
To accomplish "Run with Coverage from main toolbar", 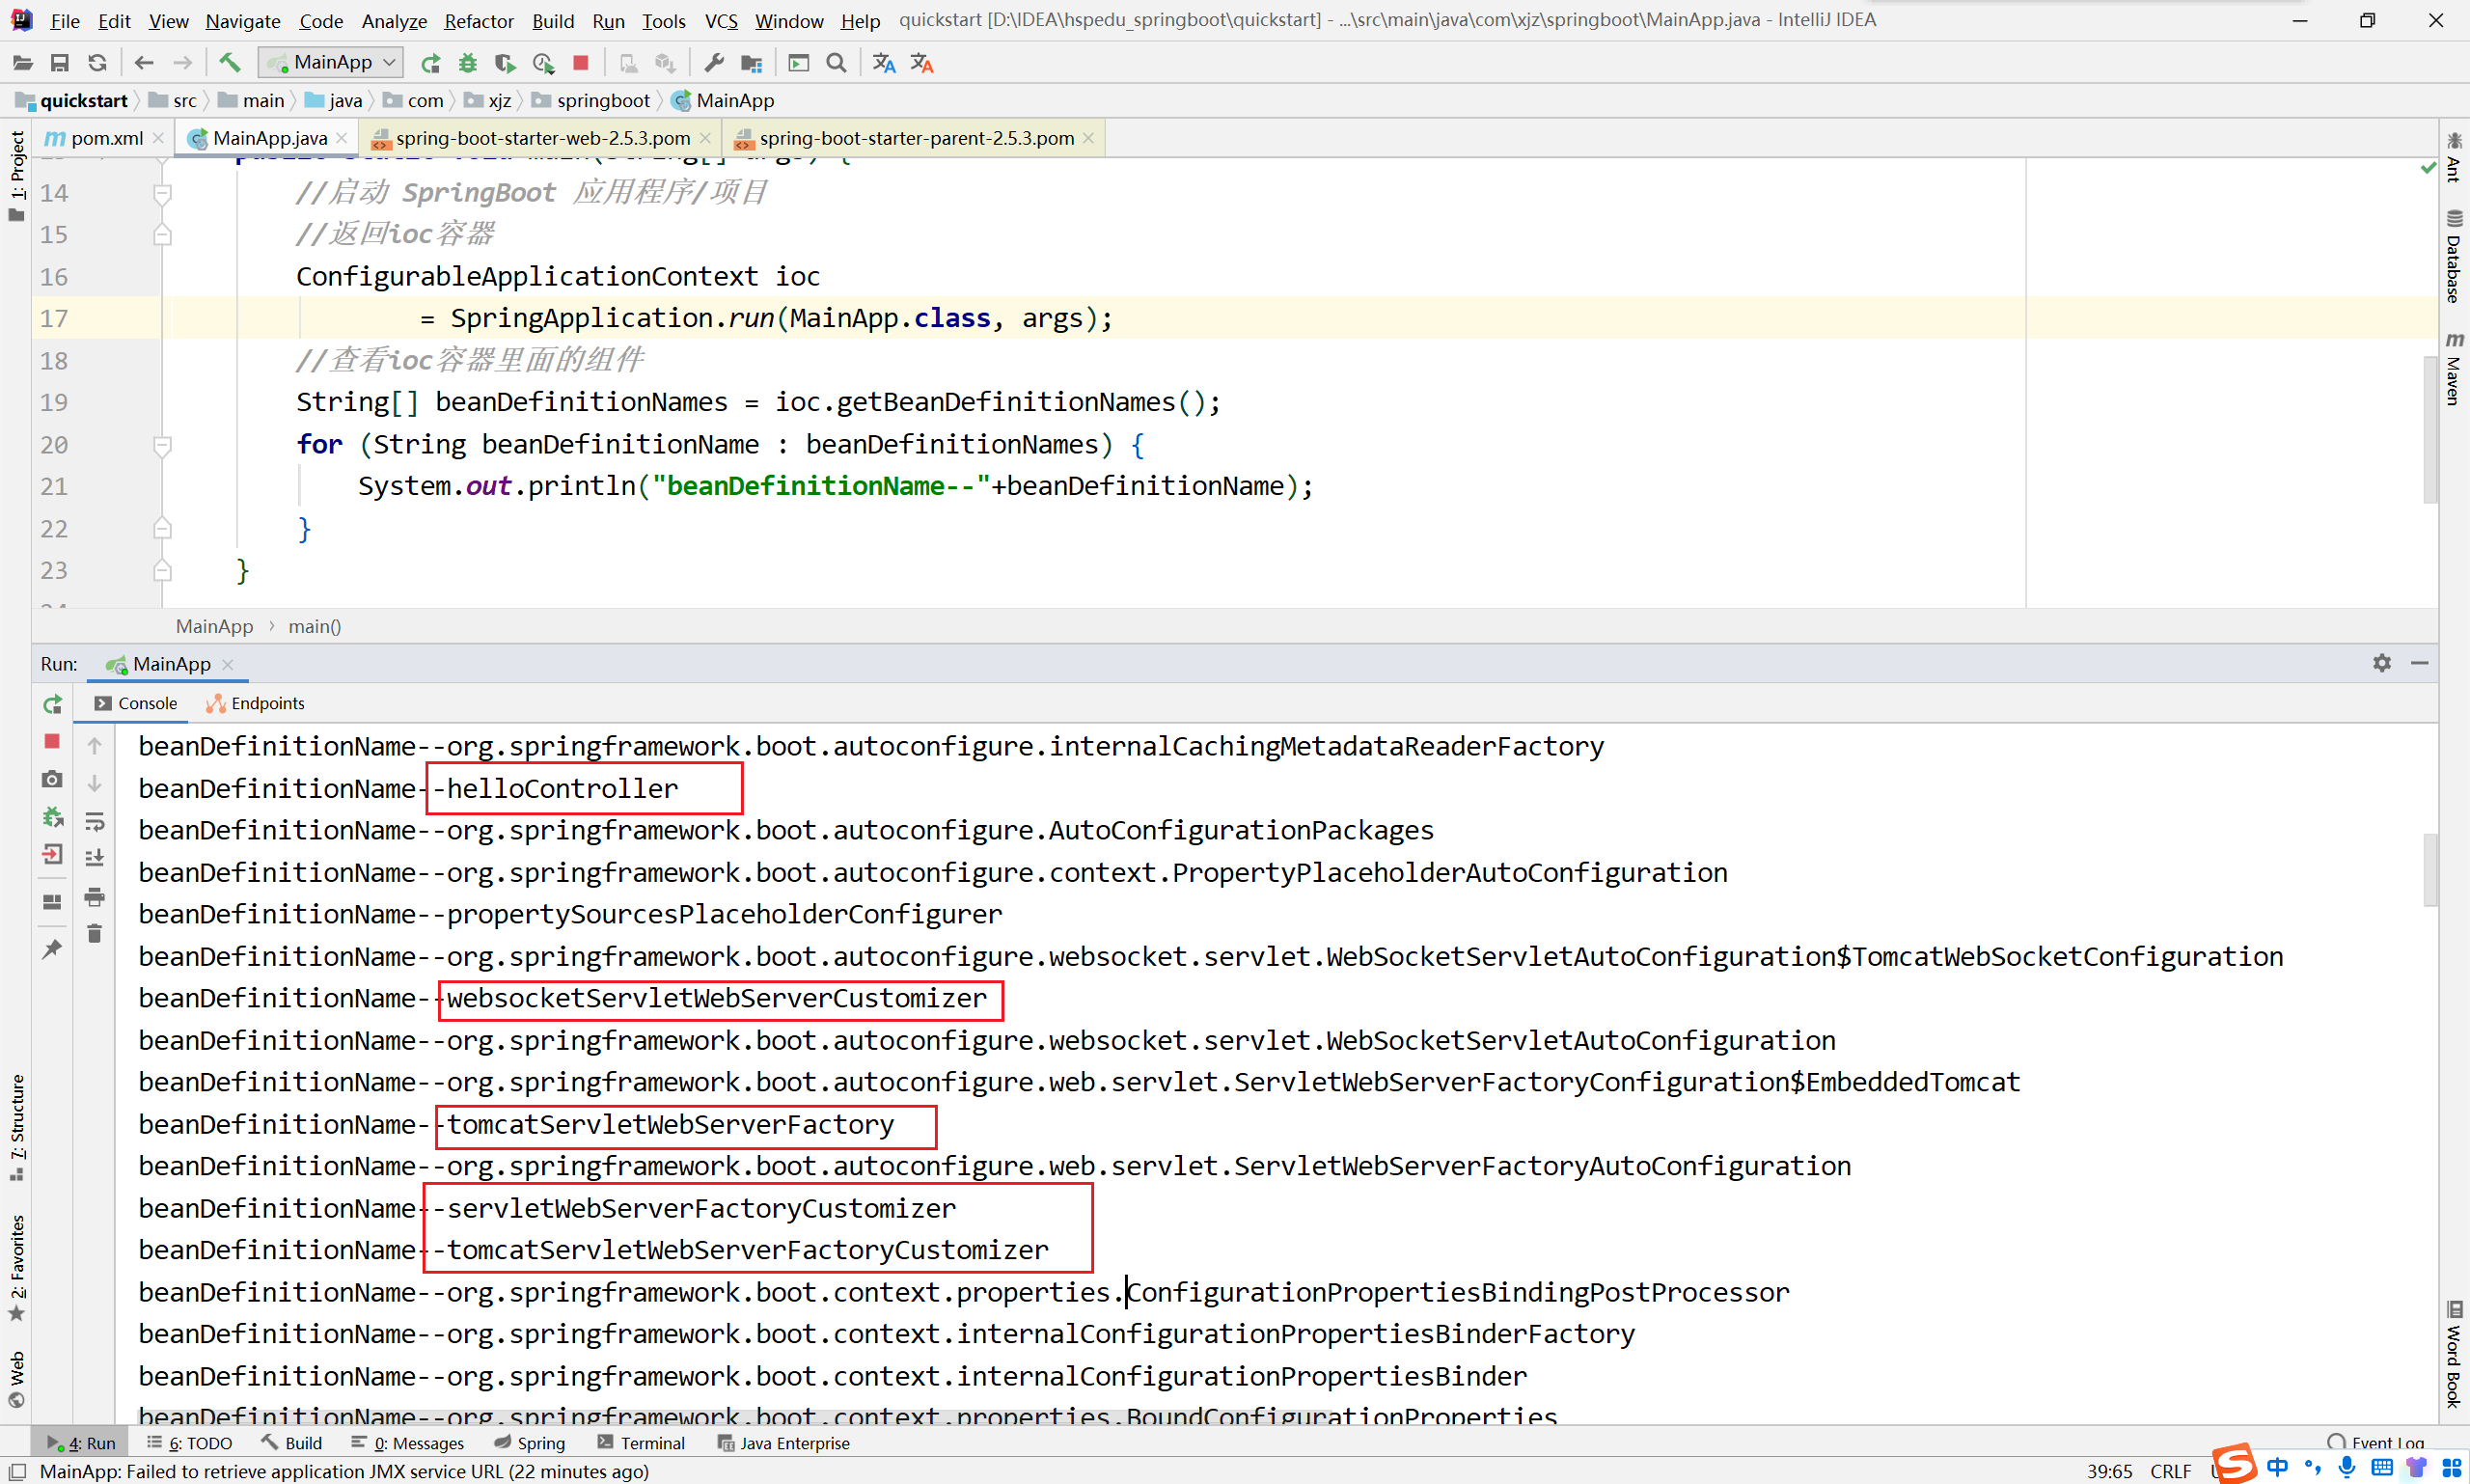I will point(505,63).
